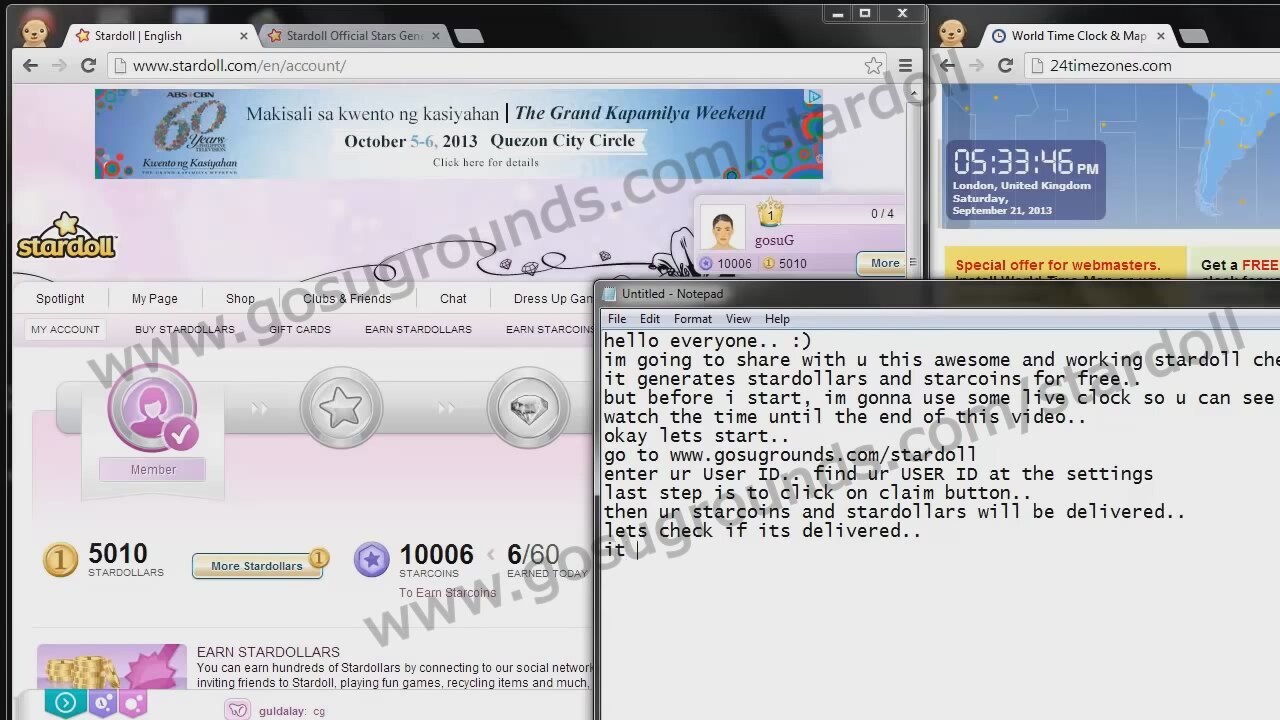Switch to the Stardoll Official Stars Generator tab
The height and width of the screenshot is (720, 1280).
point(354,36)
